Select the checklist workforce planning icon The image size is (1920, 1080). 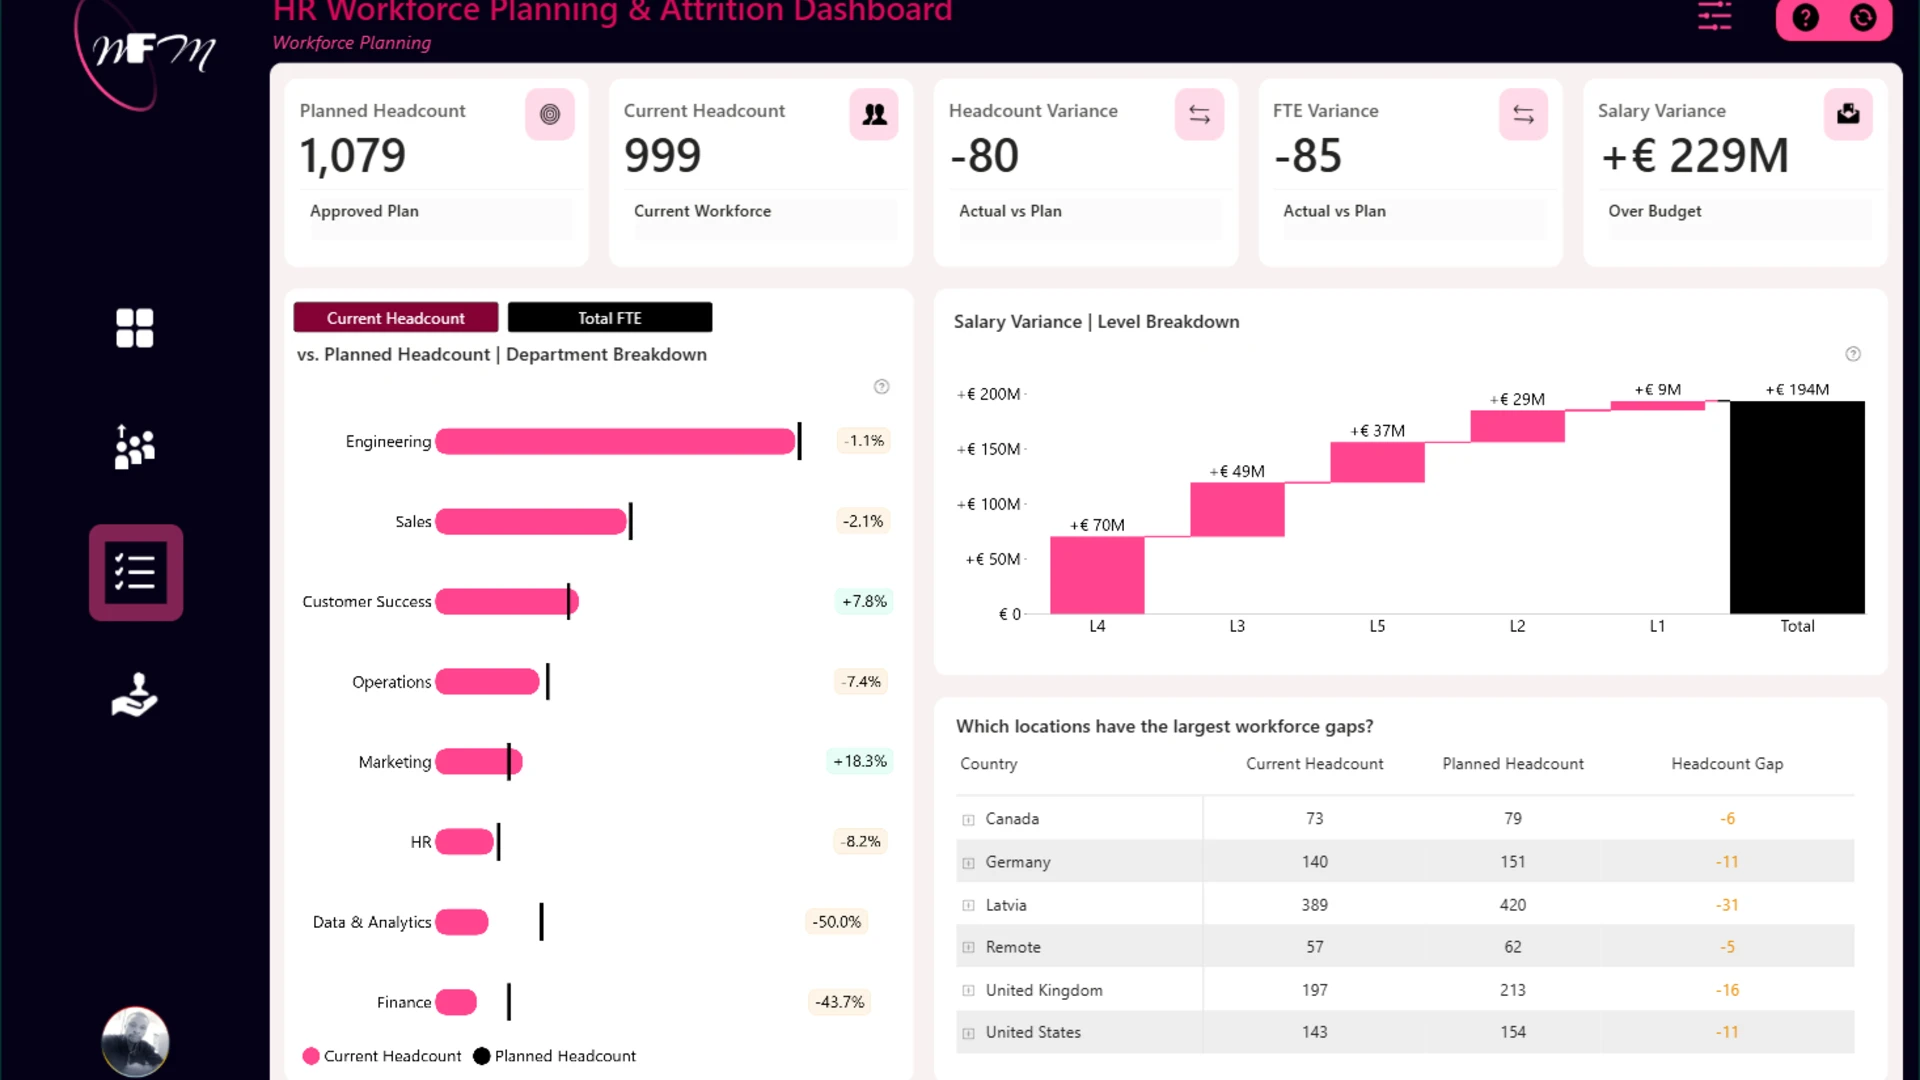pyautogui.click(x=135, y=572)
